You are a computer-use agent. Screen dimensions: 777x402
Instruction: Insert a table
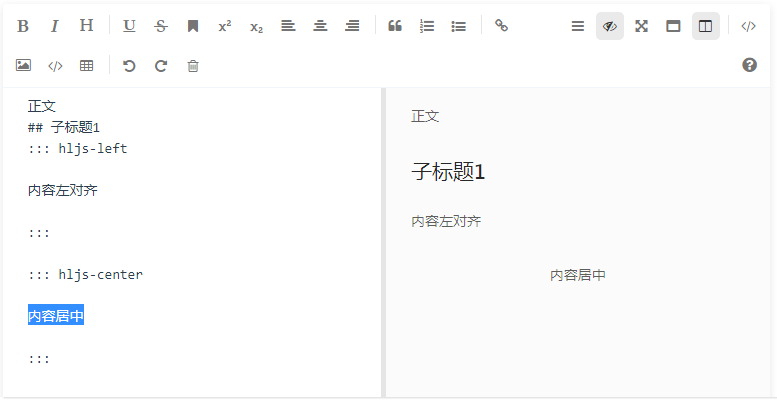pos(87,66)
